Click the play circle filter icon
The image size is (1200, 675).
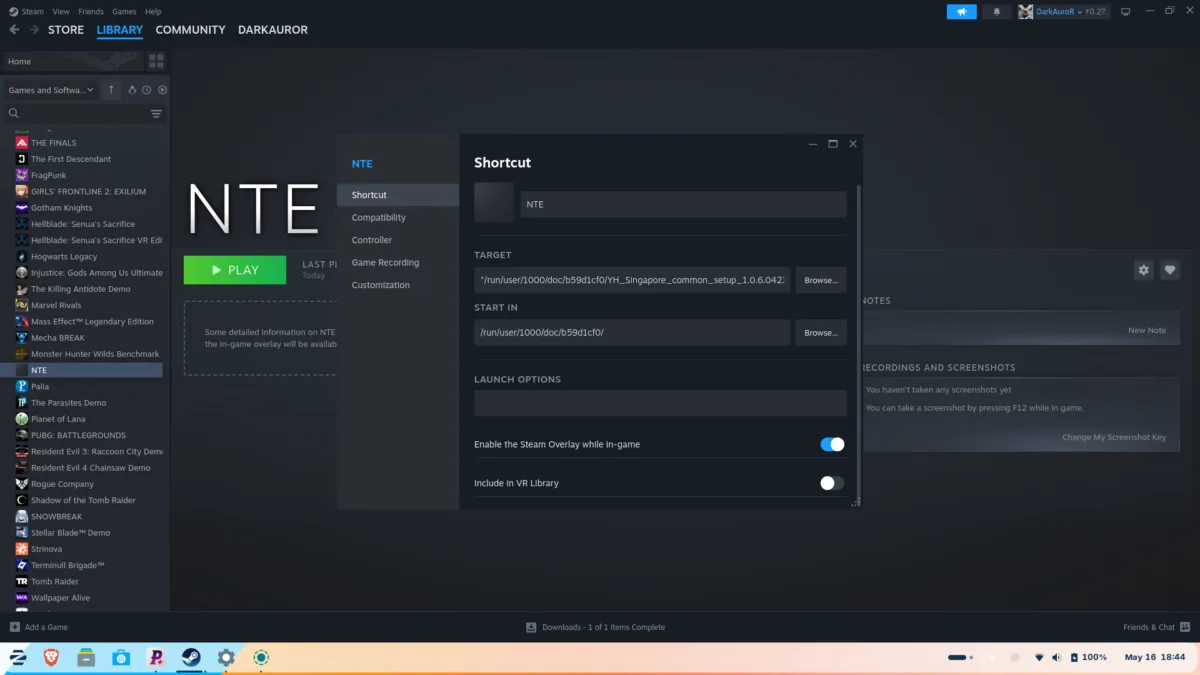pos(162,90)
